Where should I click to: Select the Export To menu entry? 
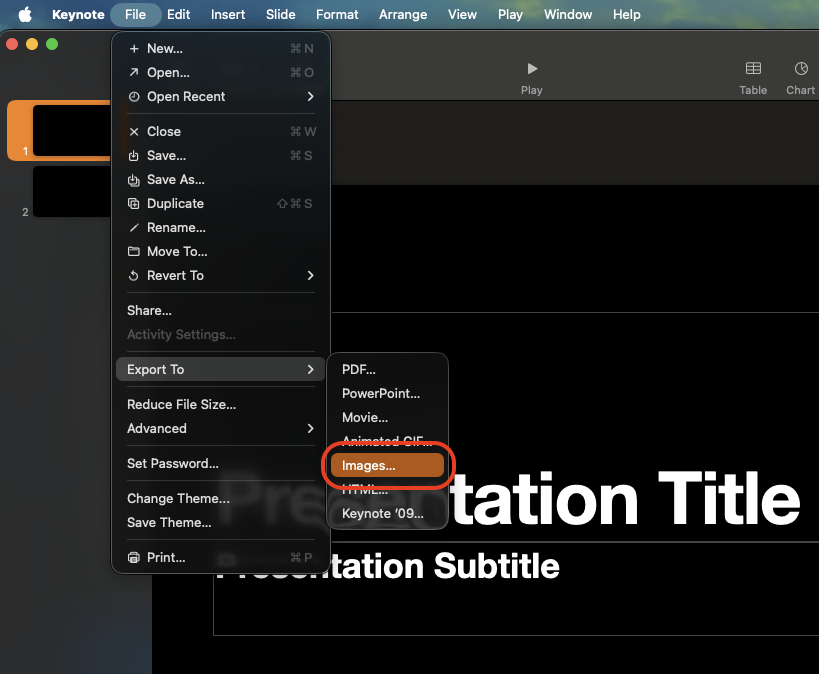(x=221, y=369)
